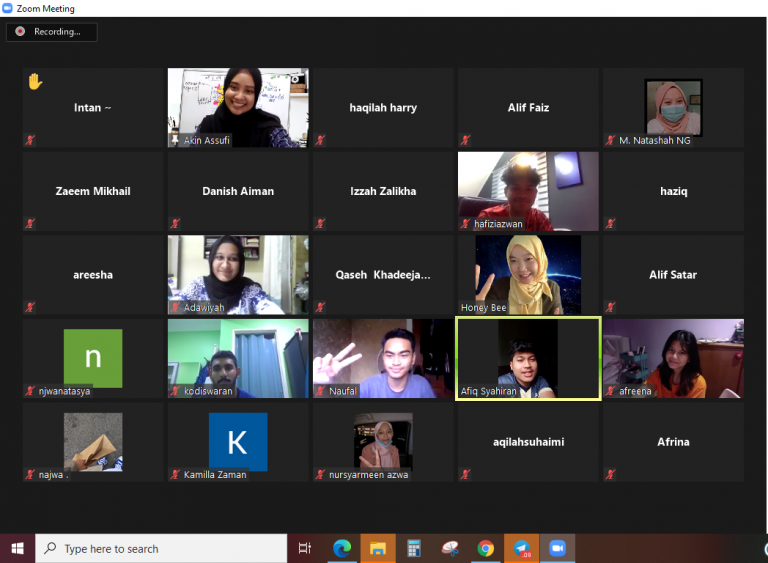Click muted mic icon on Zaeem Mikhail's tile

pos(31,224)
